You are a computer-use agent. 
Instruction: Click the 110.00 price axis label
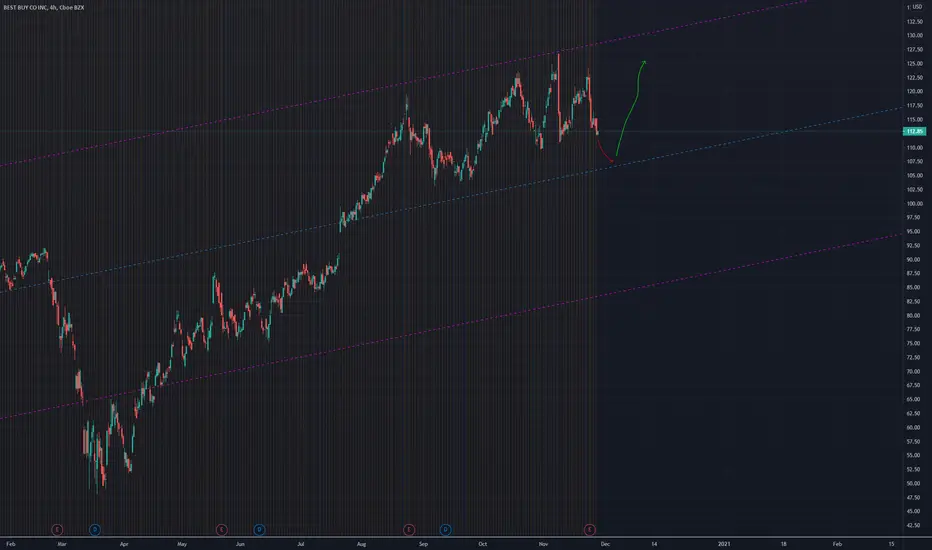[914, 147]
